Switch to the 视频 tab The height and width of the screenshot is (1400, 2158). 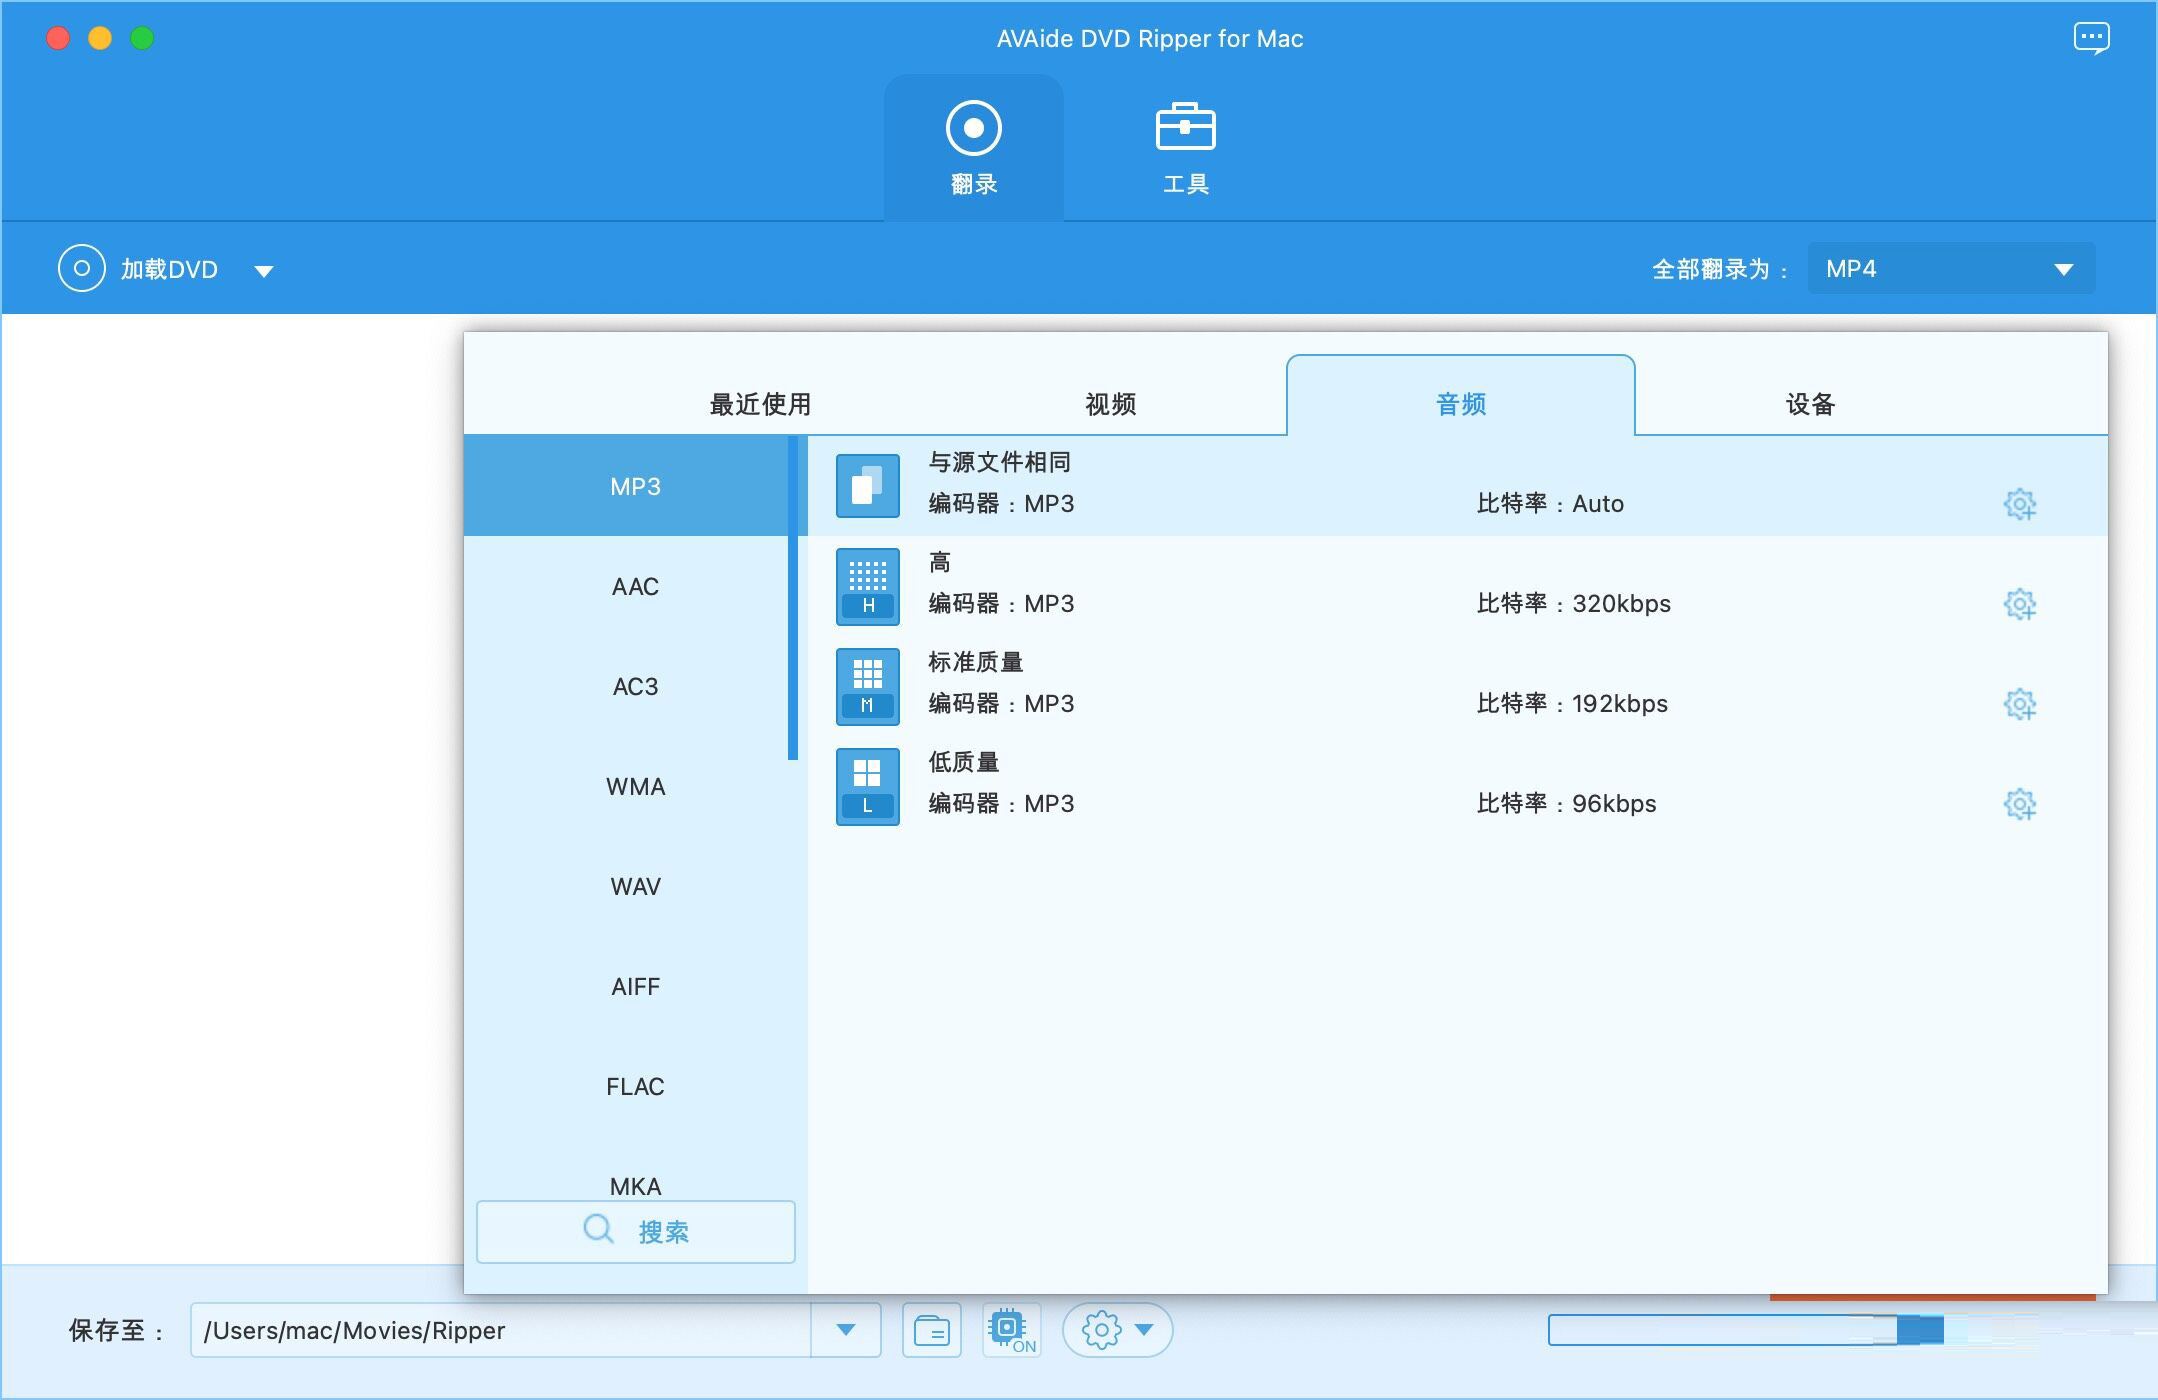click(x=1110, y=404)
